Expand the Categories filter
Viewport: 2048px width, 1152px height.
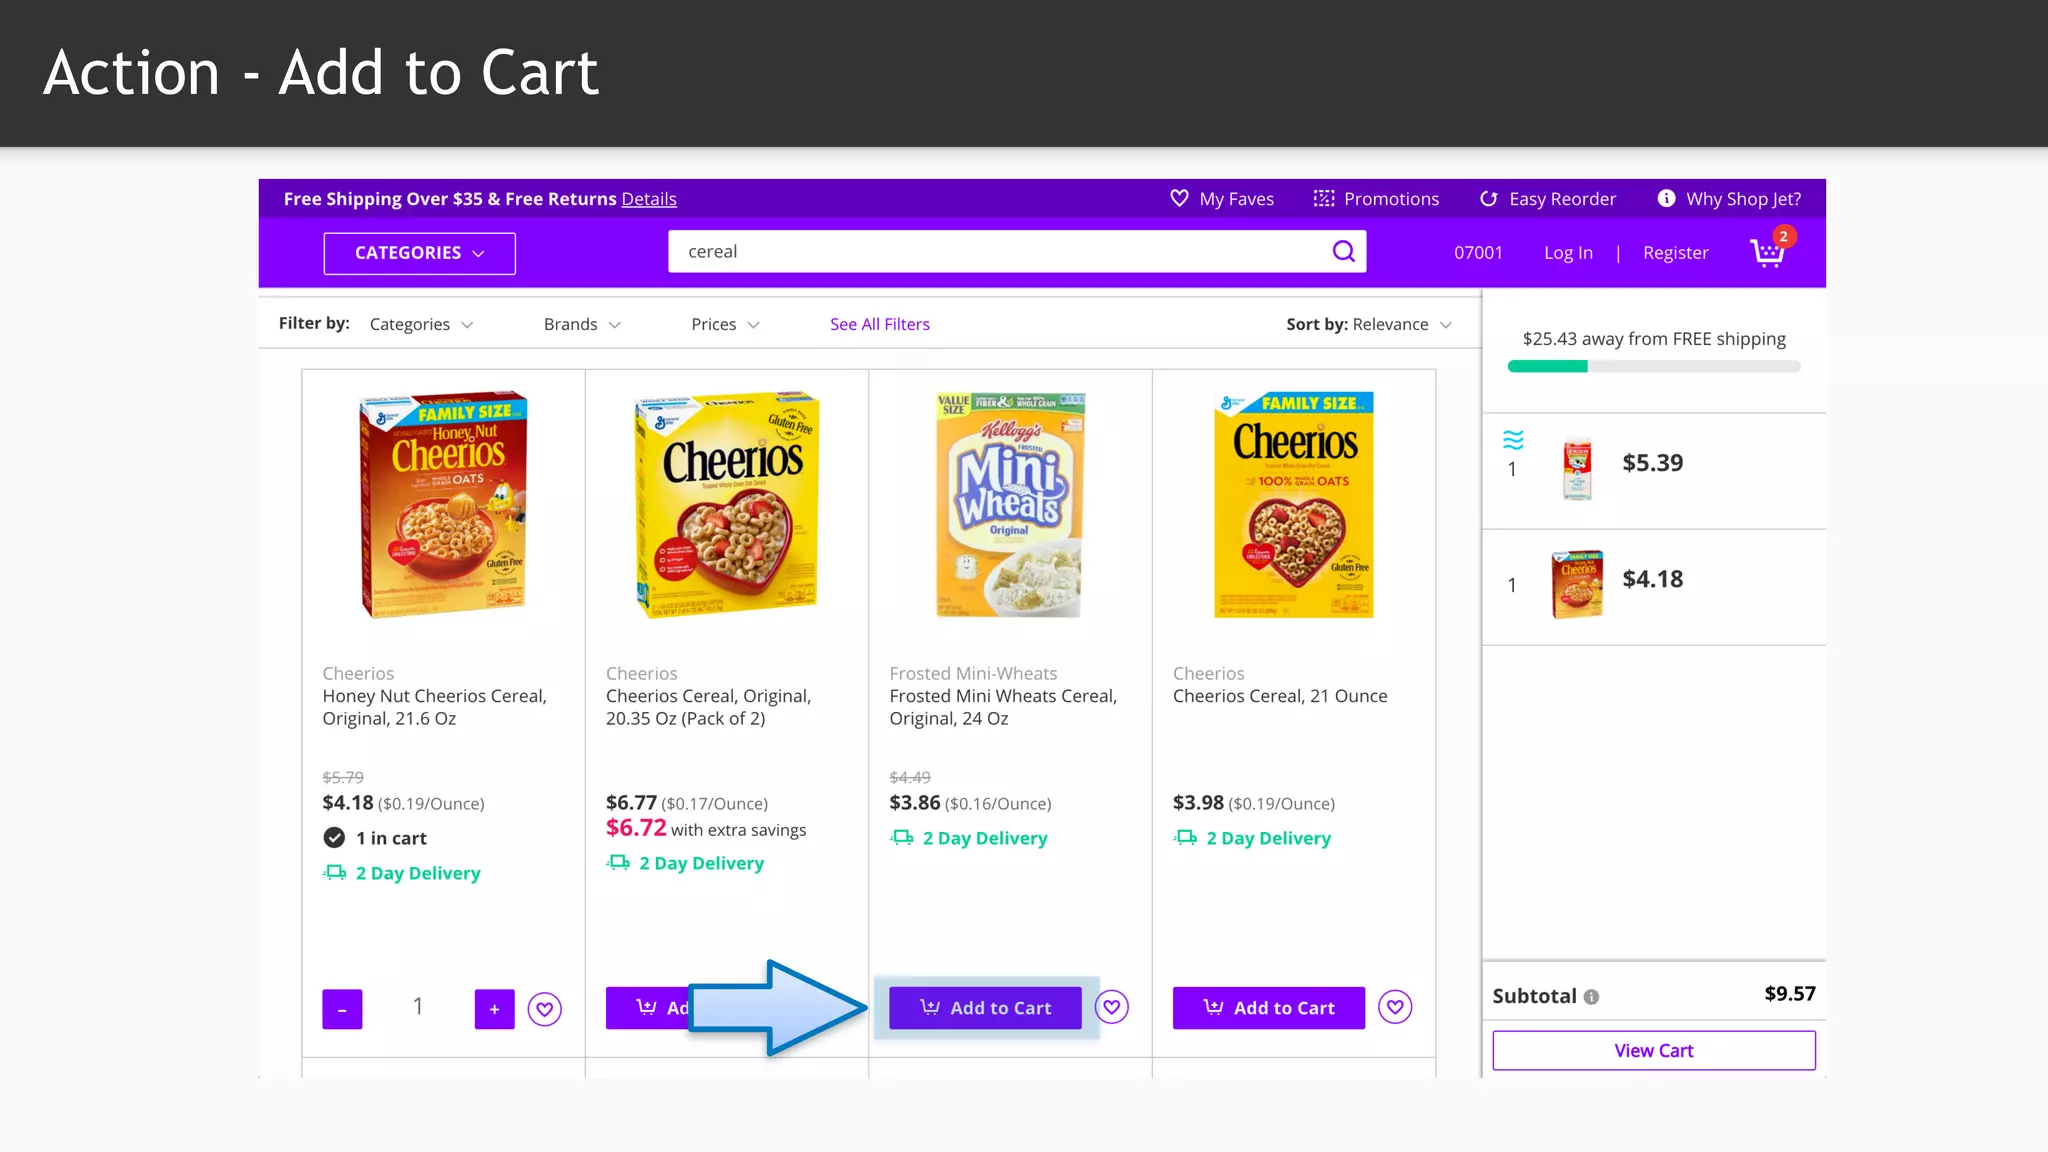tap(421, 324)
